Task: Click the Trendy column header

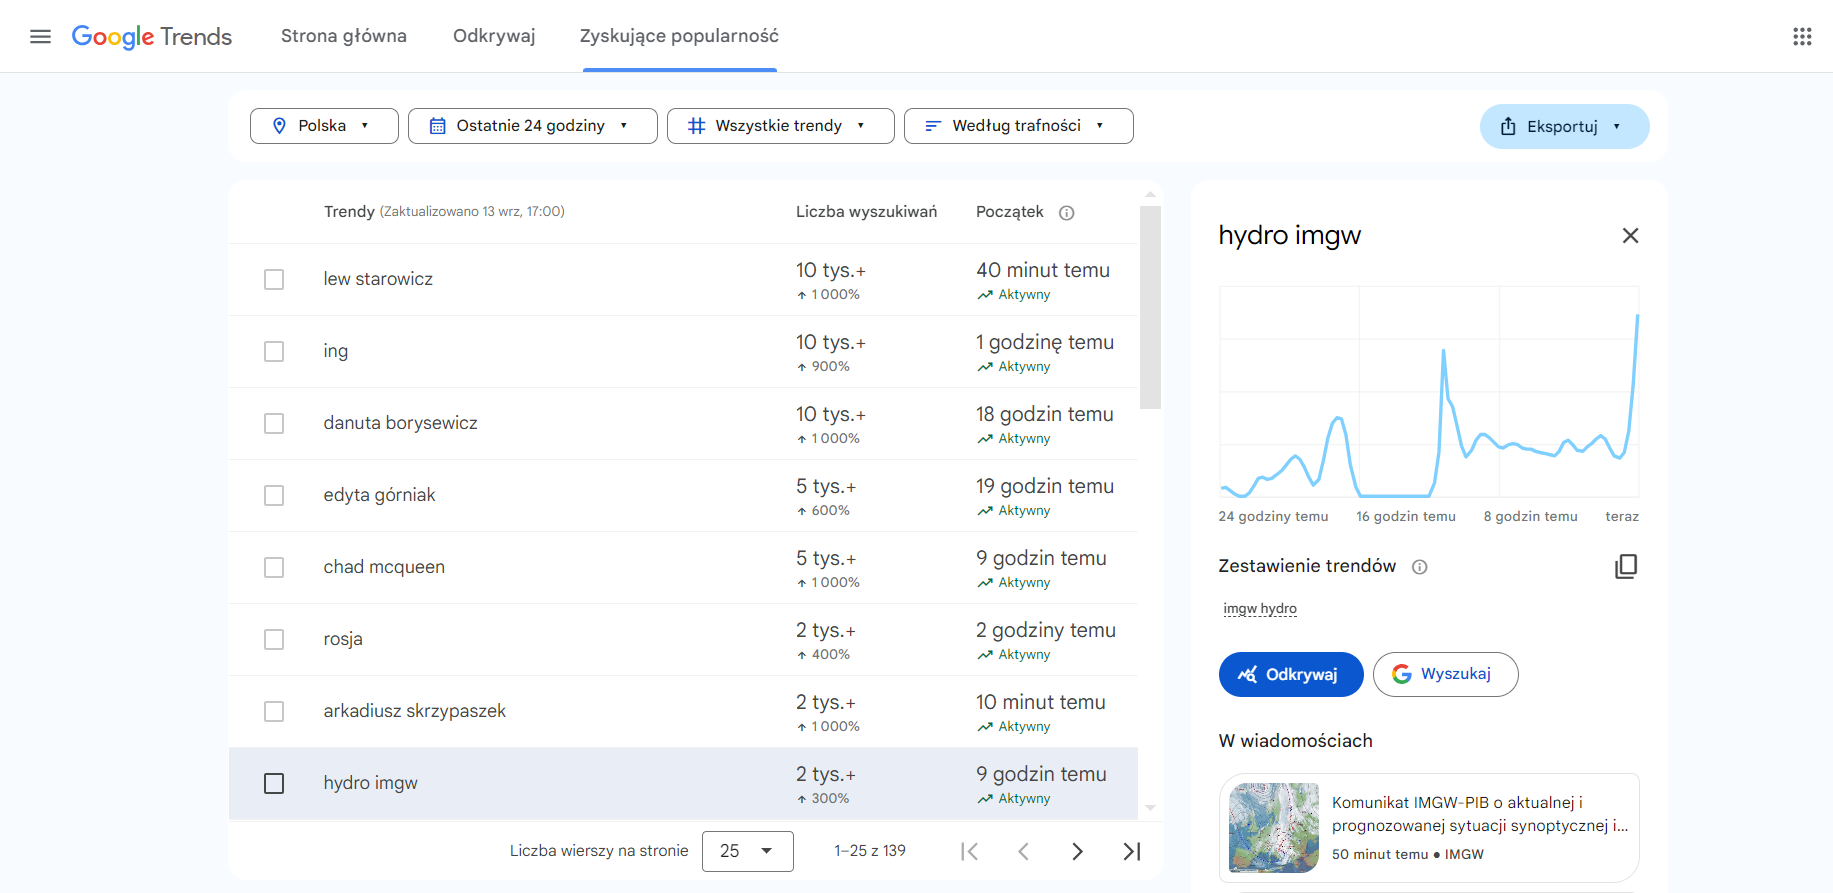Action: tap(349, 212)
